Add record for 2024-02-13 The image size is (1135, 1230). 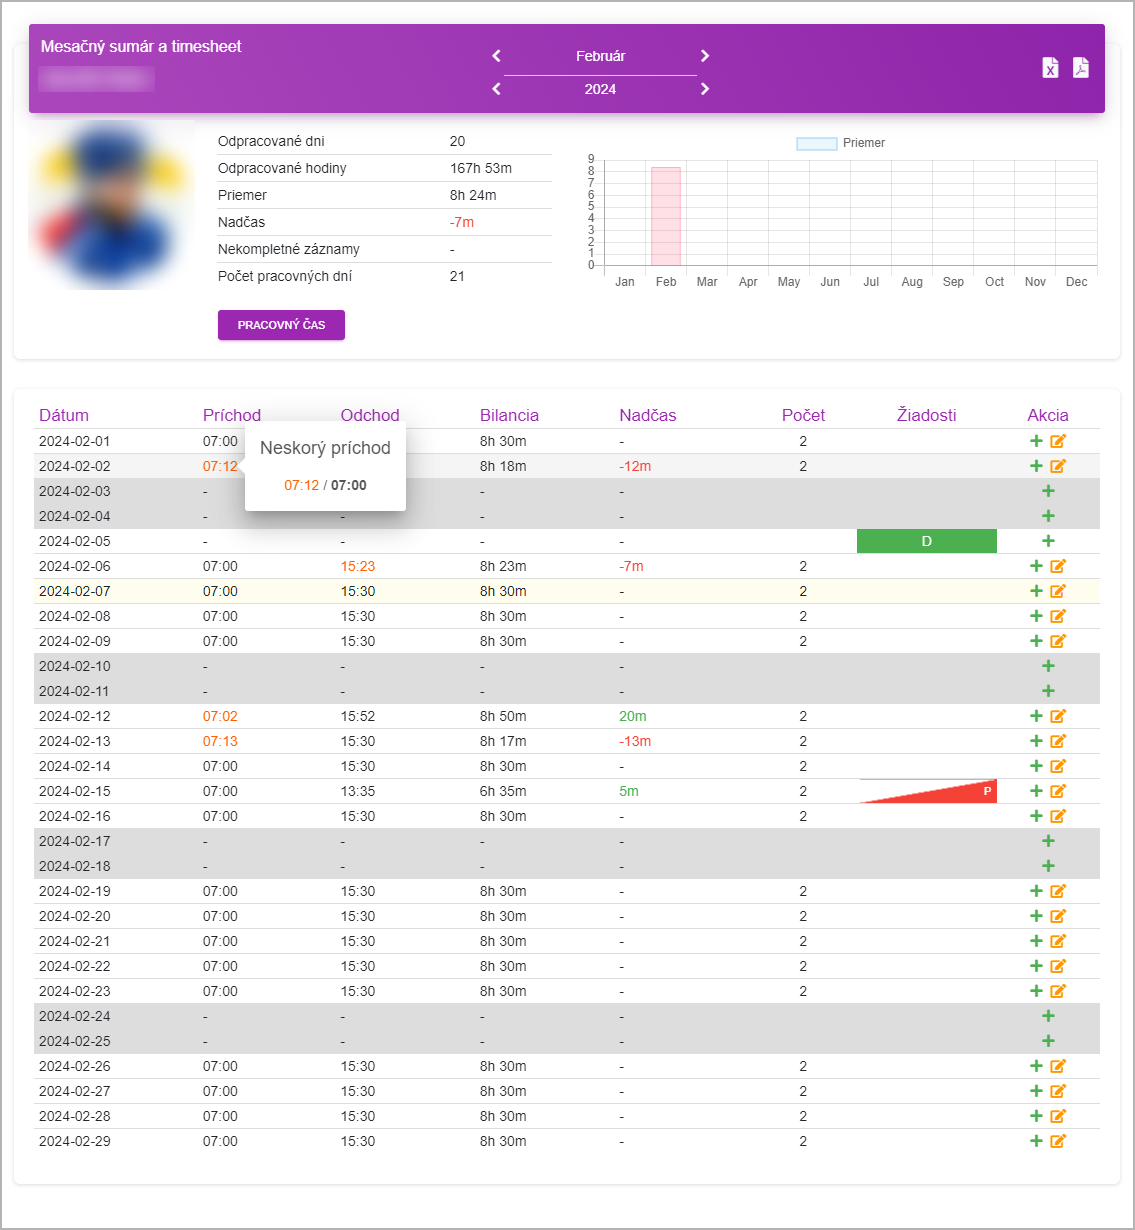click(1036, 741)
